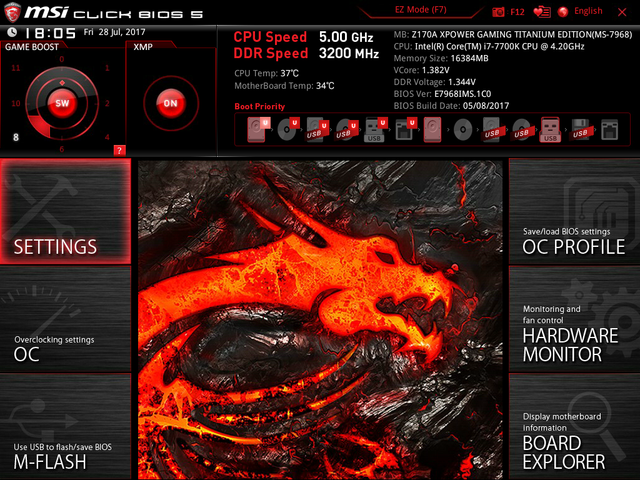Click the XMP panel label
Image resolution: width=640 pixels, height=480 pixels.
(143, 47)
